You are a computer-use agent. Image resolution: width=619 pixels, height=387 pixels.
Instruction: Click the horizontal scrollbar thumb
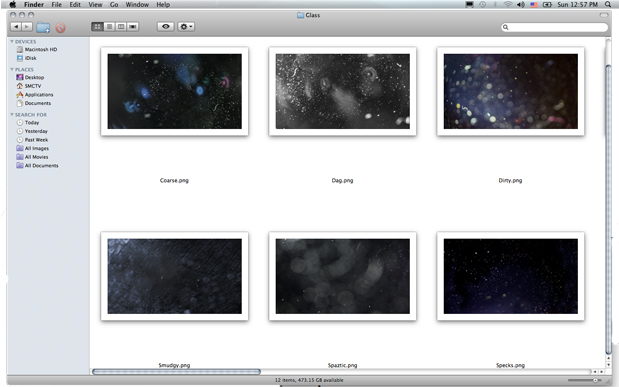(176, 372)
